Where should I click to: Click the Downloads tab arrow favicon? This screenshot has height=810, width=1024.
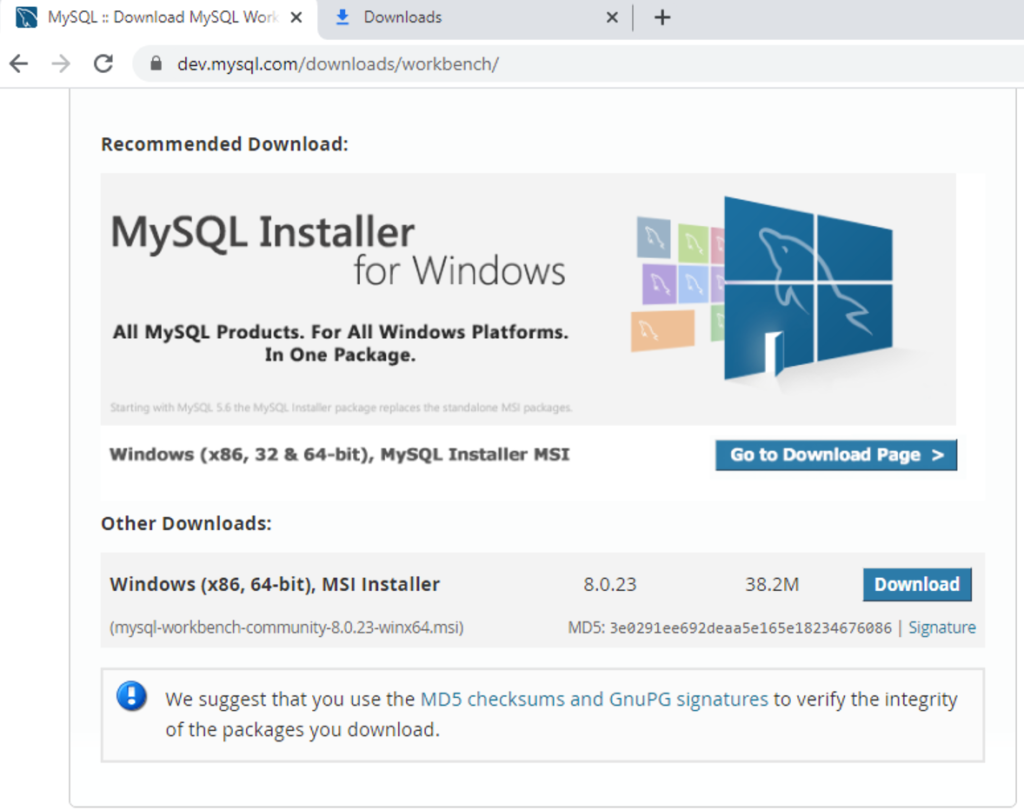pyautogui.click(x=342, y=18)
